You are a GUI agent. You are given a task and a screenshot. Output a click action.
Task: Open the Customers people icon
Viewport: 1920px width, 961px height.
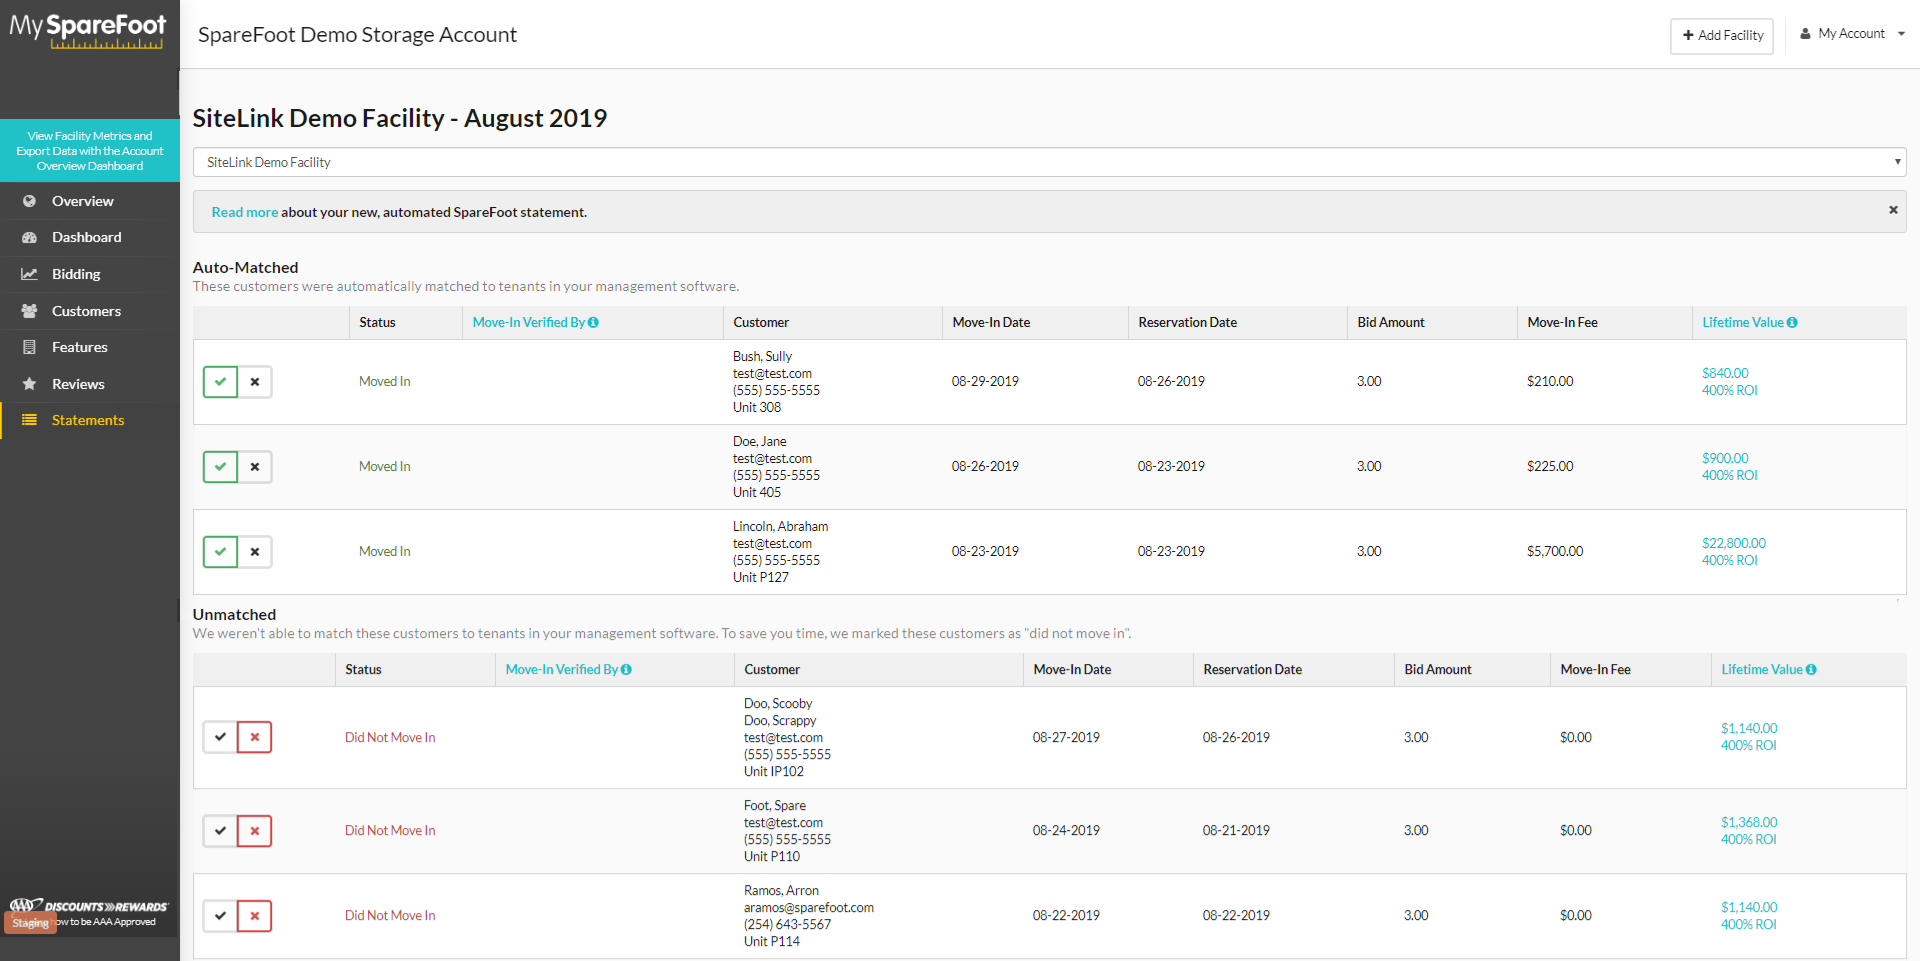29,311
